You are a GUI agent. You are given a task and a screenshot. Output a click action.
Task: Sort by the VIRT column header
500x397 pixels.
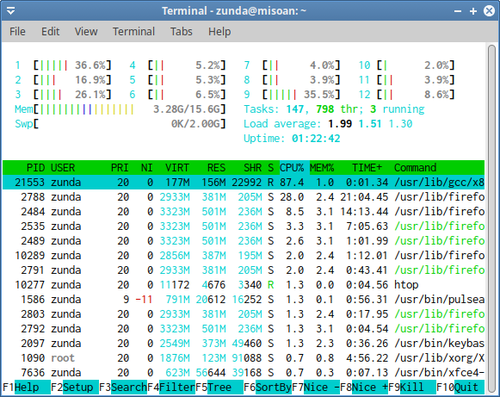point(177,168)
